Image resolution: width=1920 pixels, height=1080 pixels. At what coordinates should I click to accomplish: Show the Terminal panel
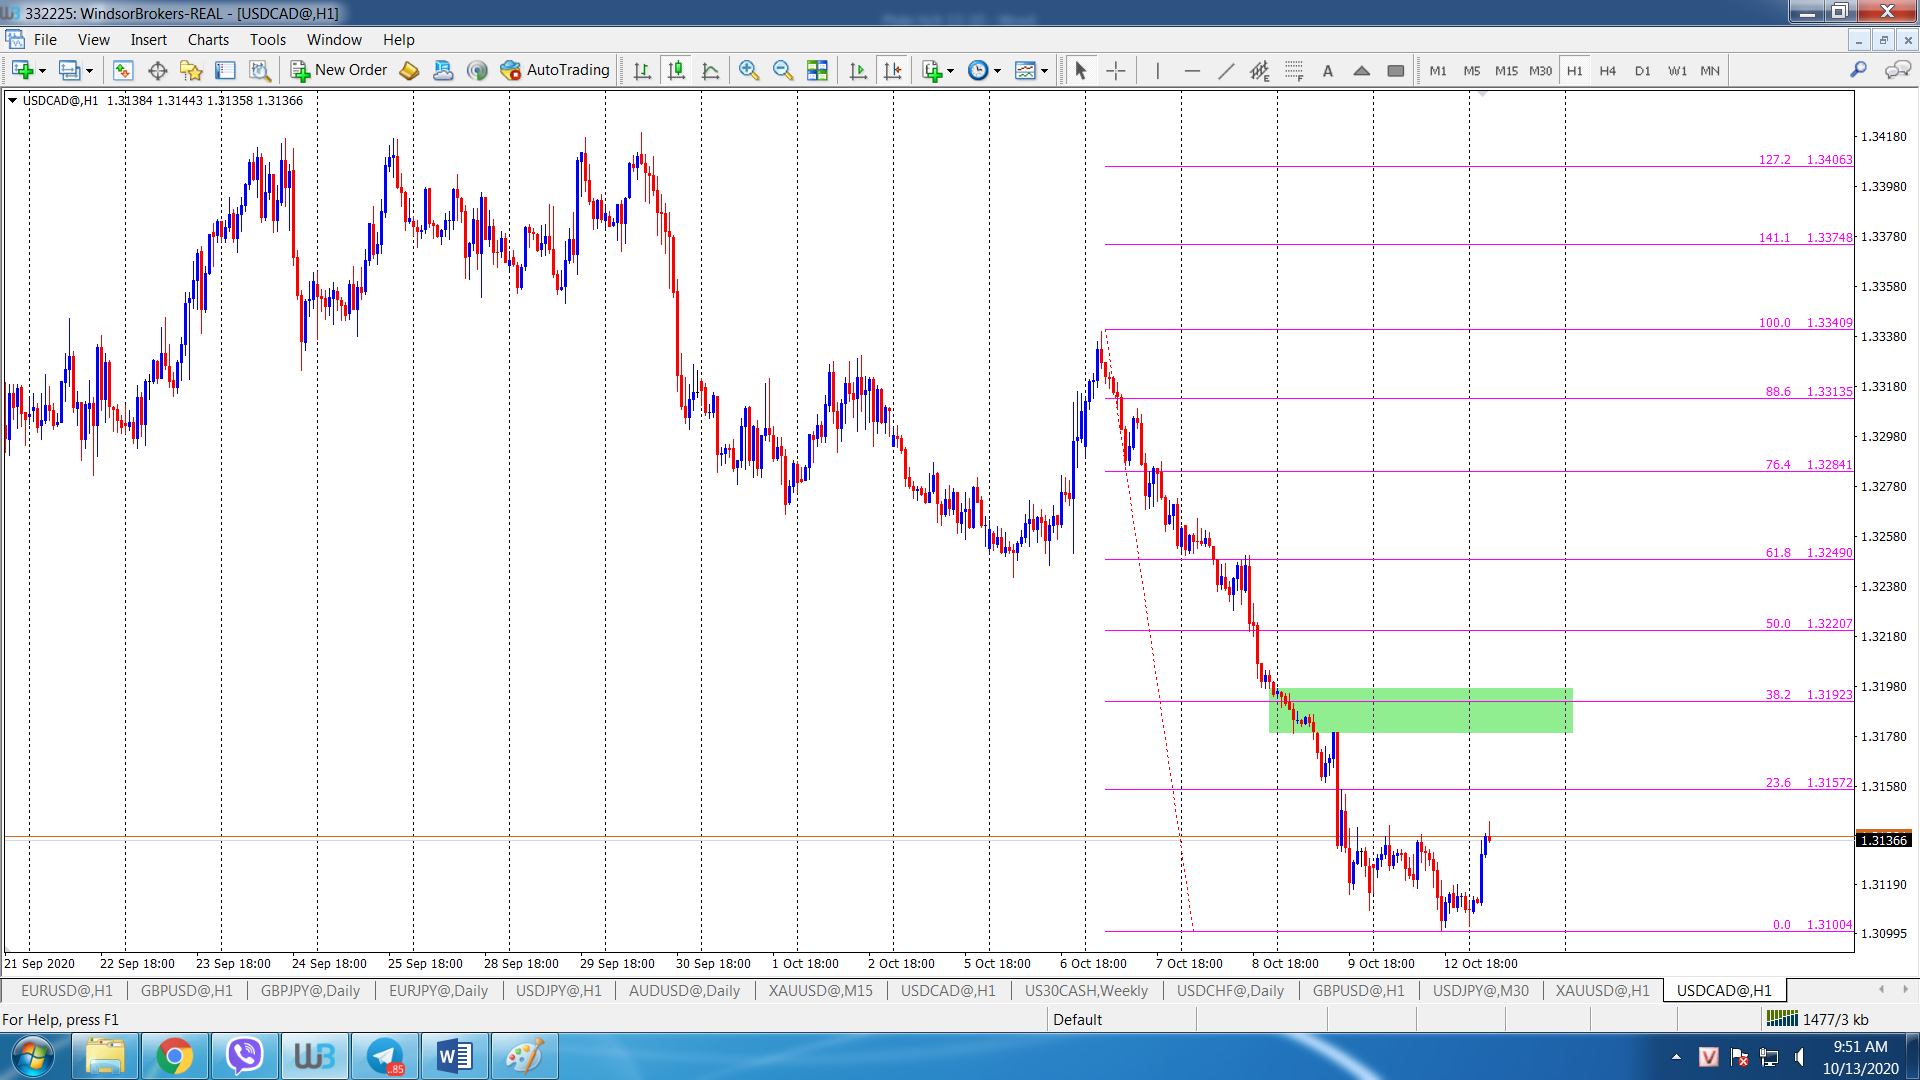coord(226,70)
